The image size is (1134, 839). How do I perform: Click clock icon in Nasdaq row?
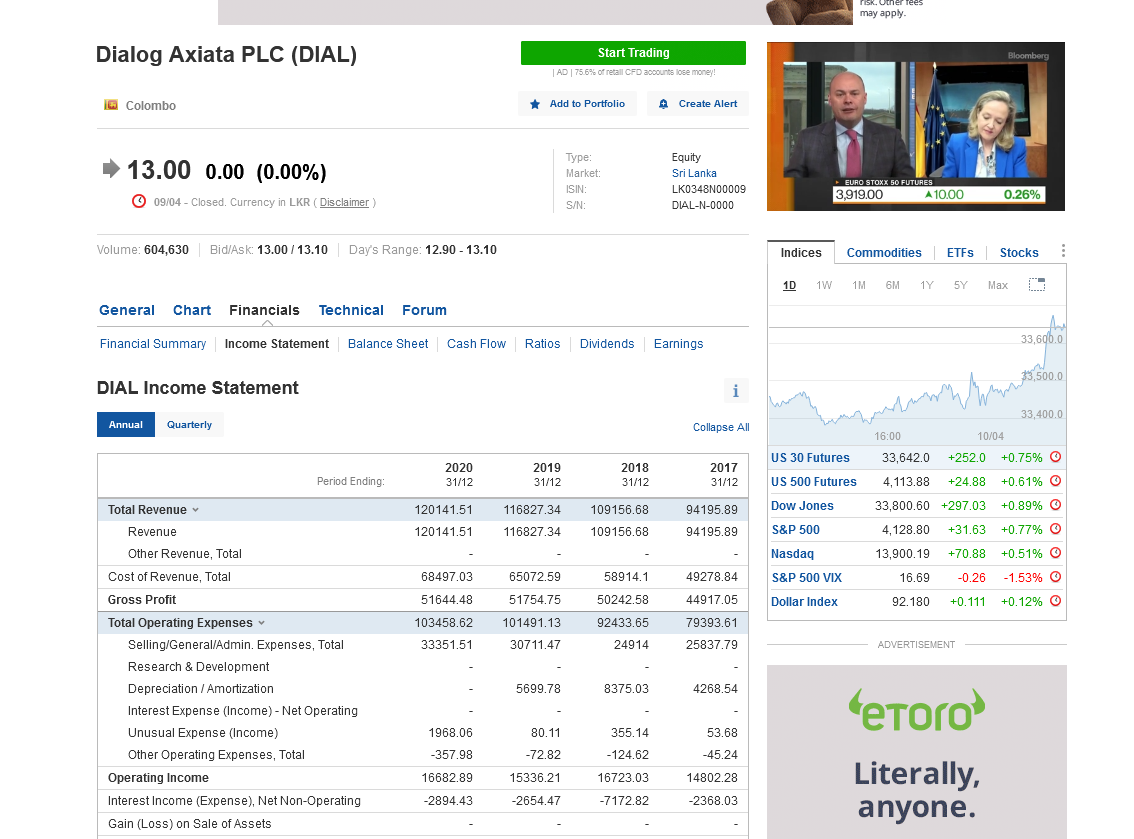[x=1055, y=553]
